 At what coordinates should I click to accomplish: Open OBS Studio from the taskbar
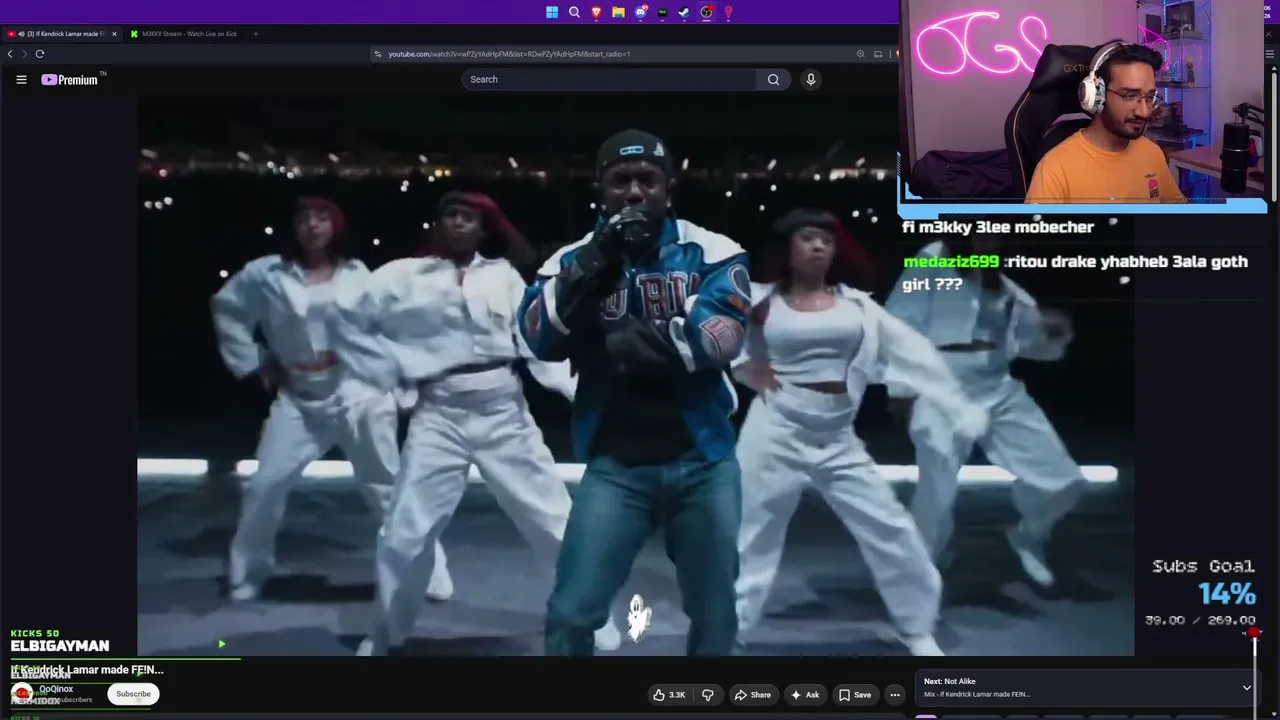[706, 12]
